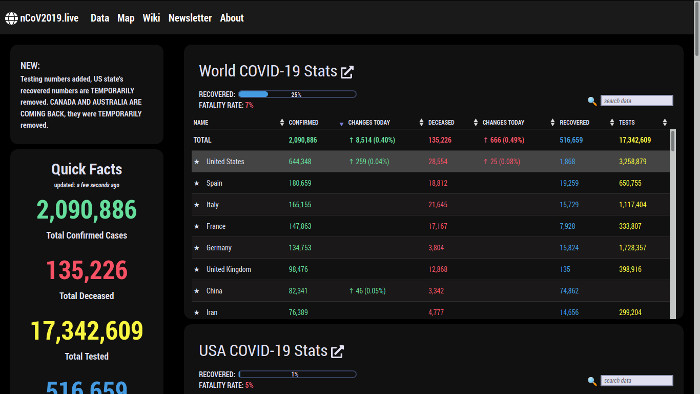The height and width of the screenshot is (394, 700).
Task: Click China recovered value 74,862
Action: click(569, 291)
